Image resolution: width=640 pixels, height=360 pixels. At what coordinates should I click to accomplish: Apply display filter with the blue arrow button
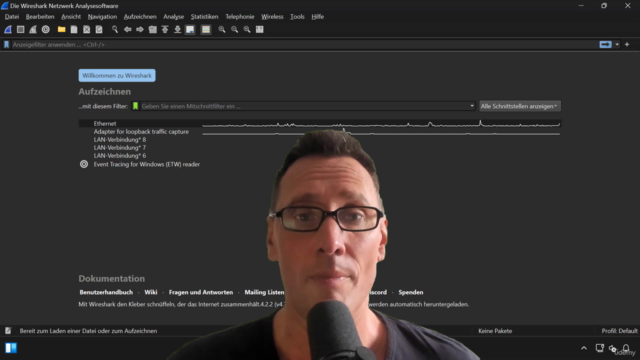click(605, 44)
